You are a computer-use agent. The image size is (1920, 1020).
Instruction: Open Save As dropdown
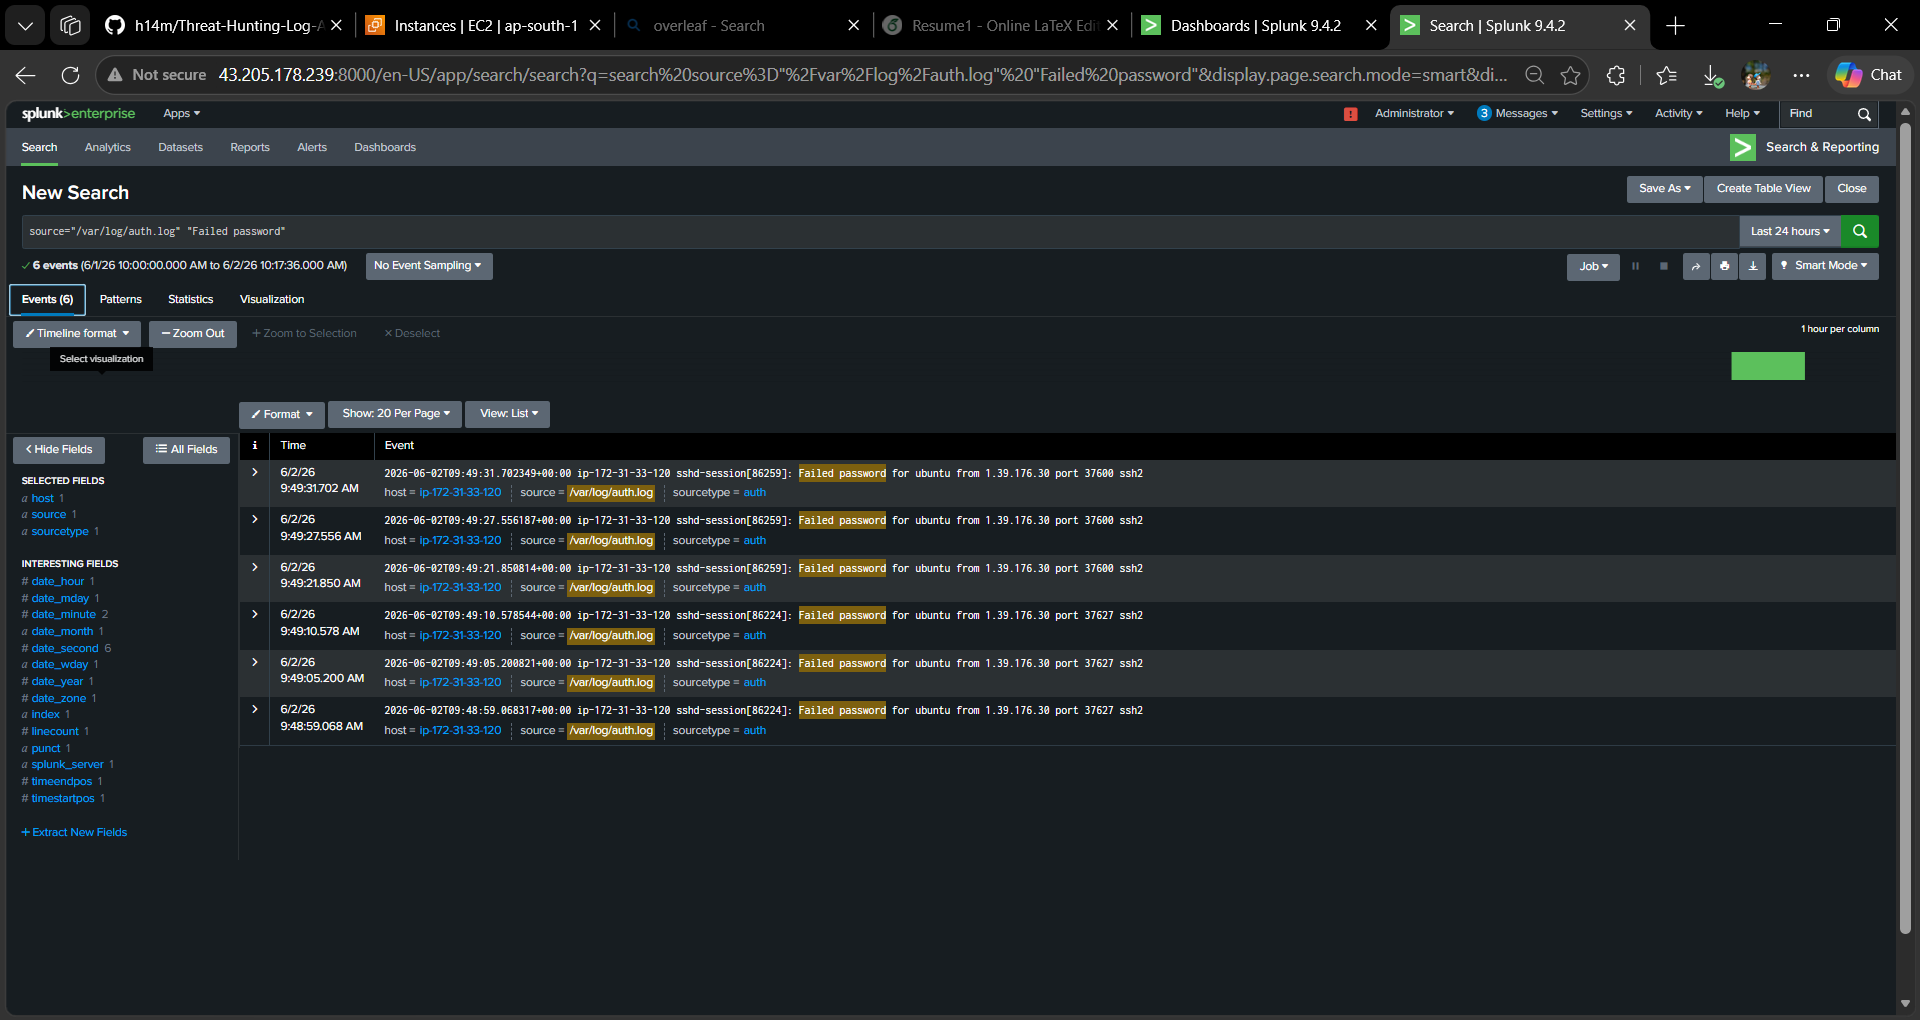point(1664,189)
